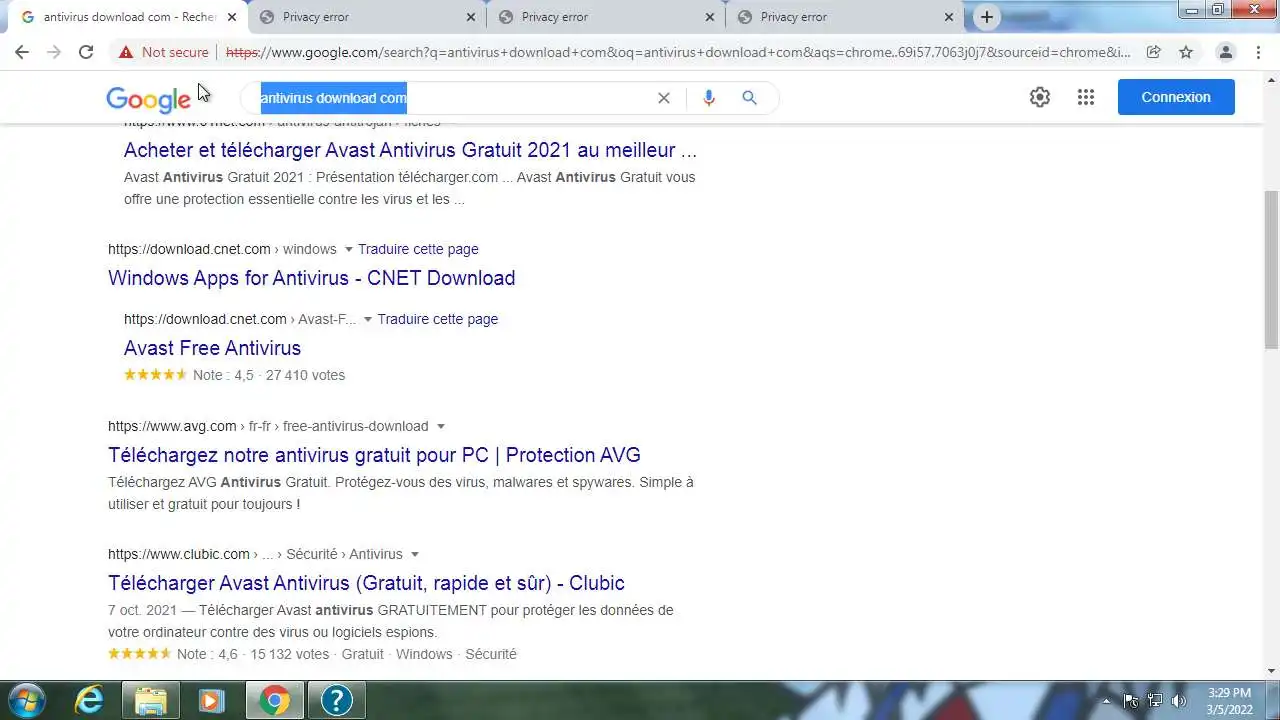Click the Connexion sign-in button
The width and height of the screenshot is (1280, 720).
coord(1176,97)
